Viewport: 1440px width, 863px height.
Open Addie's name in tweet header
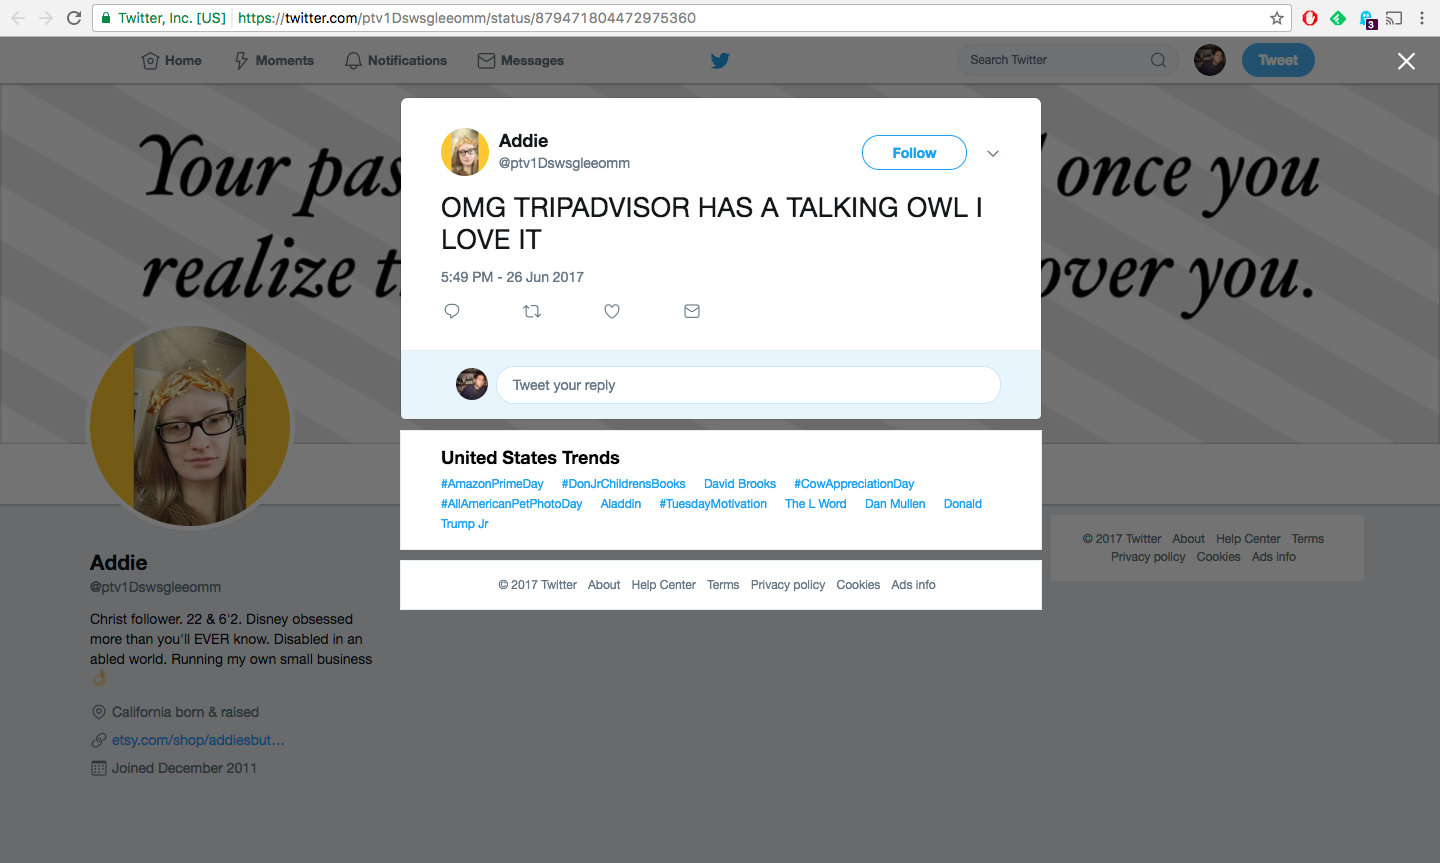(x=523, y=141)
